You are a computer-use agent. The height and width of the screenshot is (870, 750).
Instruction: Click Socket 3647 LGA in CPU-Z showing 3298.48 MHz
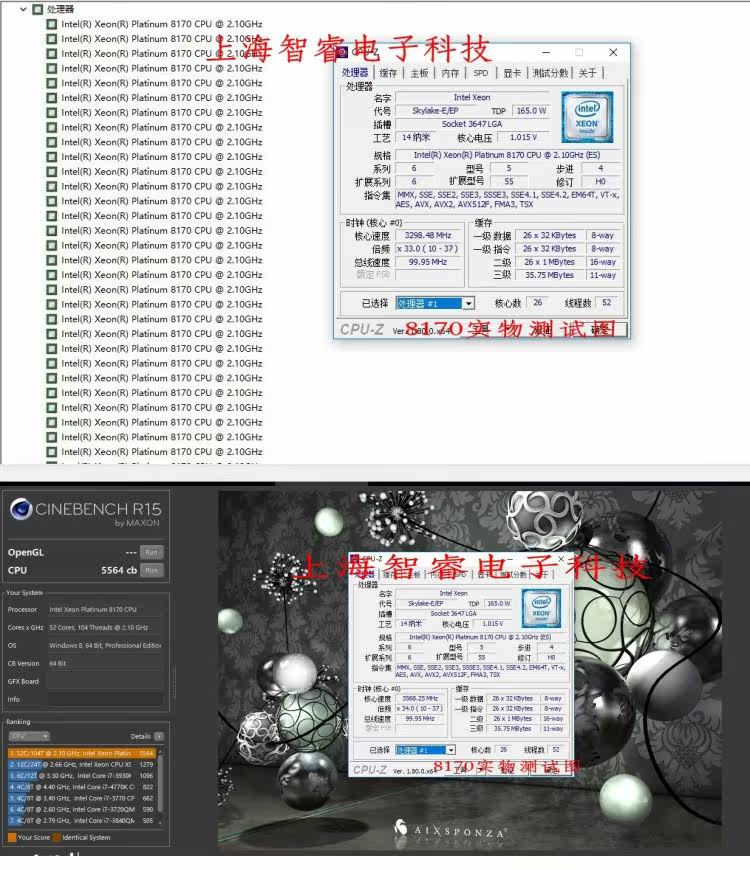point(472,124)
